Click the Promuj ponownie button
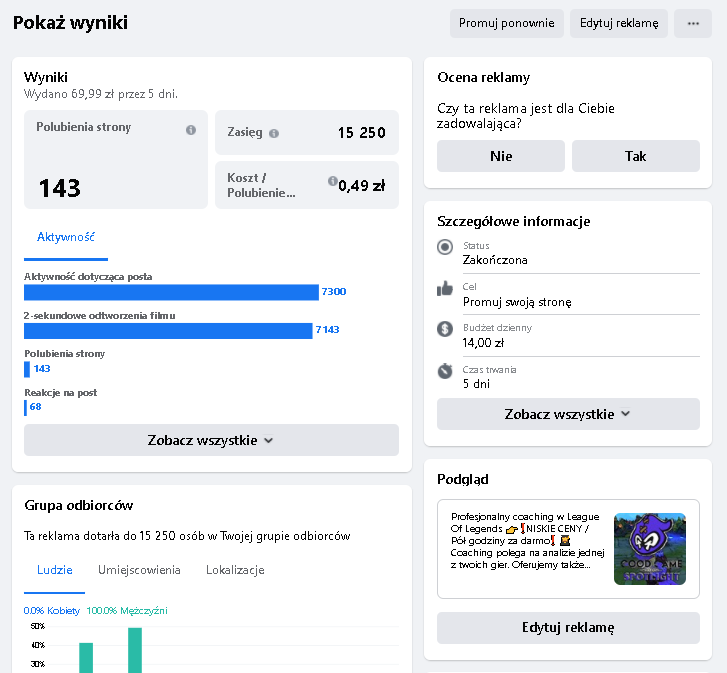 click(507, 24)
